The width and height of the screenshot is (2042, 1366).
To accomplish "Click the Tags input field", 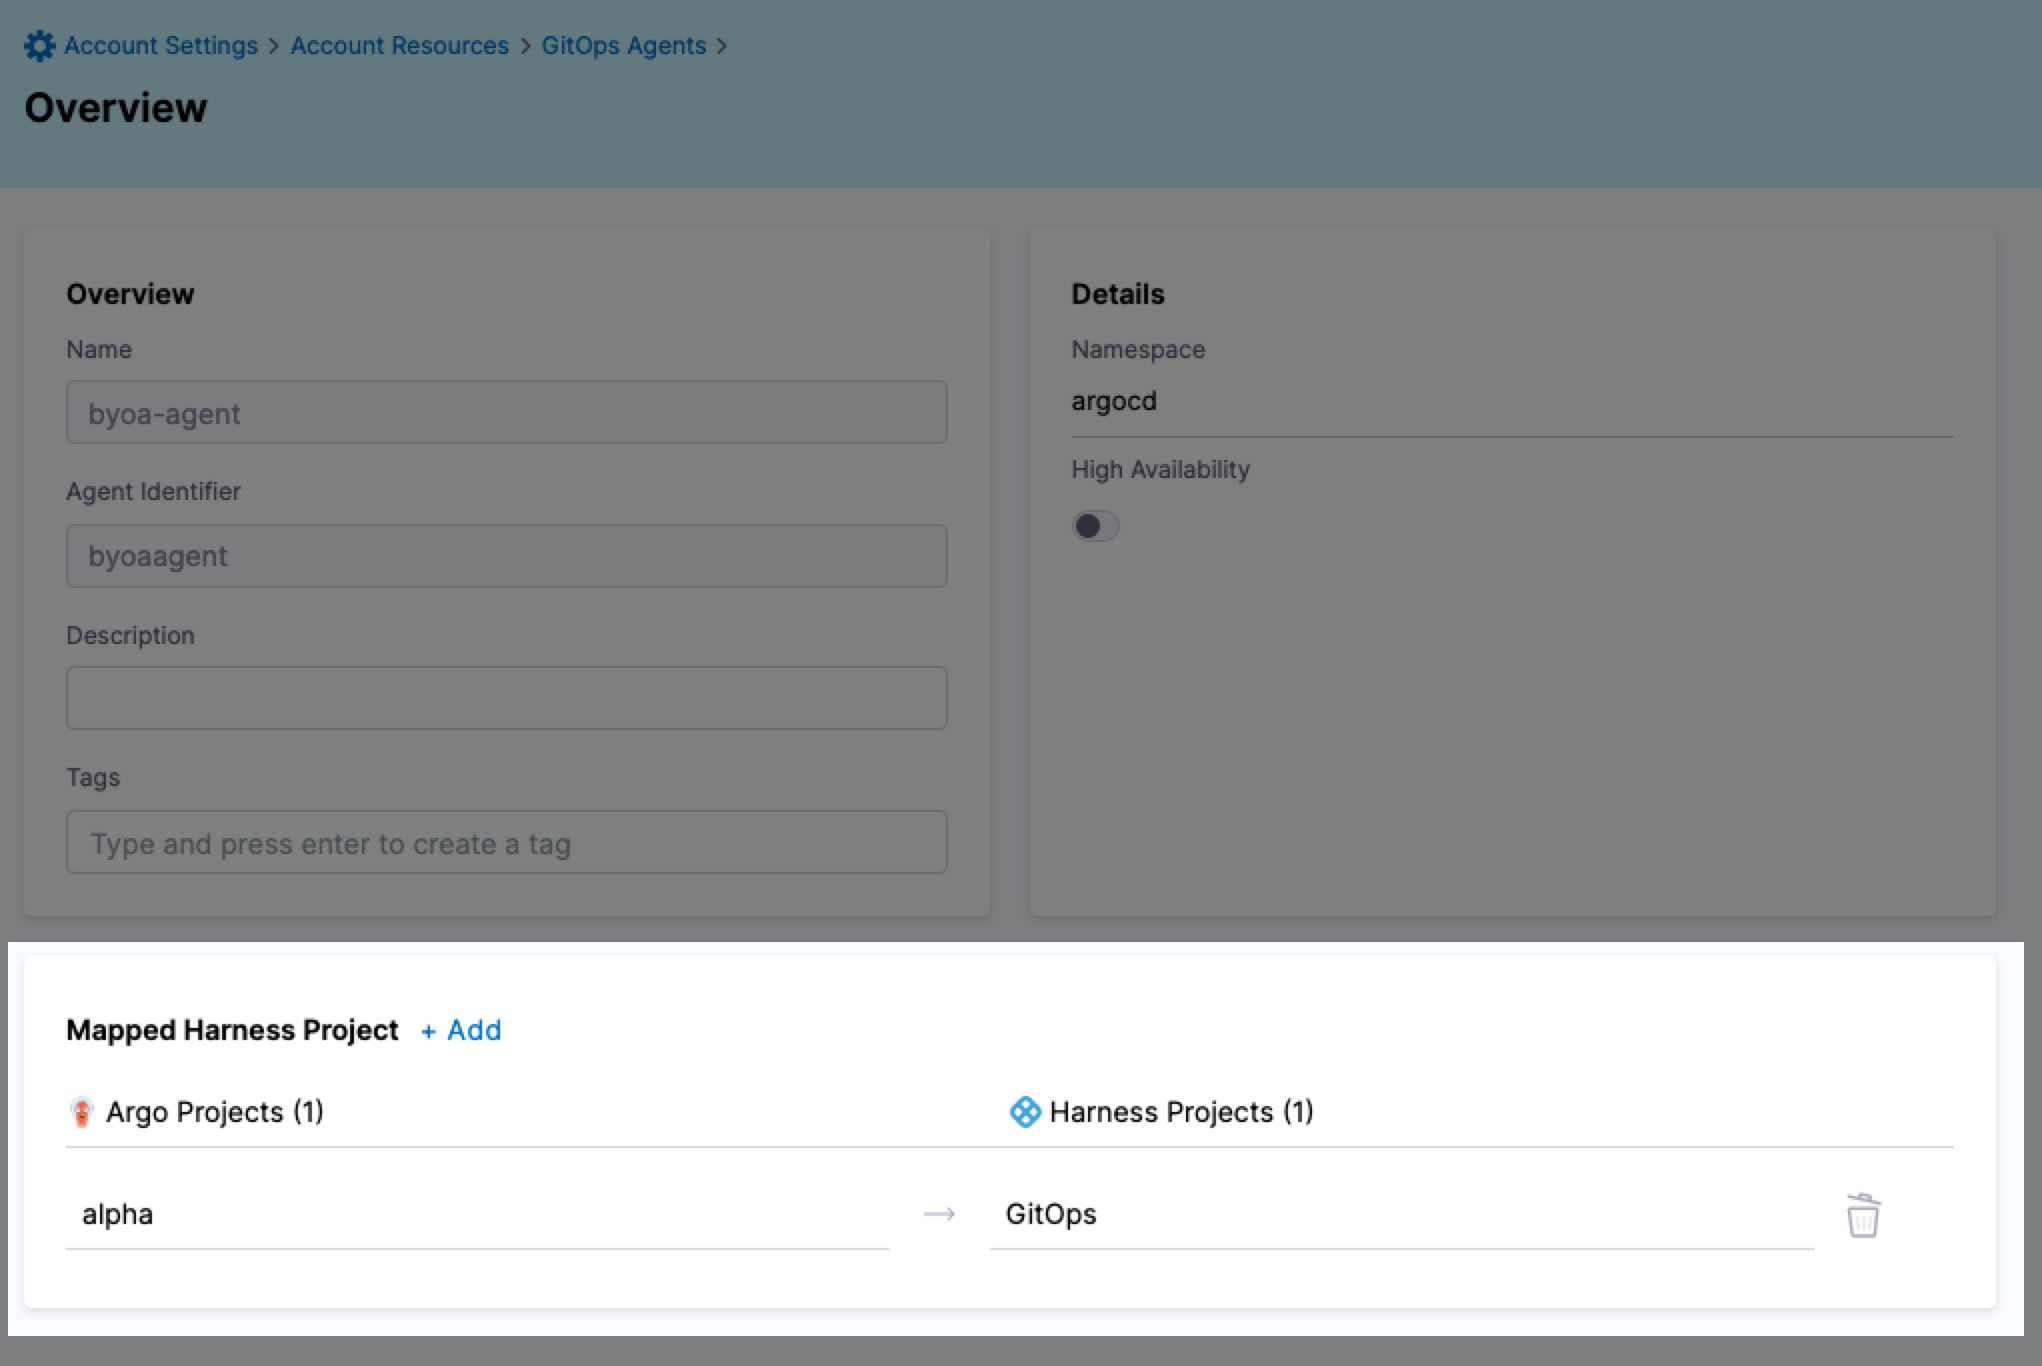I will [506, 842].
